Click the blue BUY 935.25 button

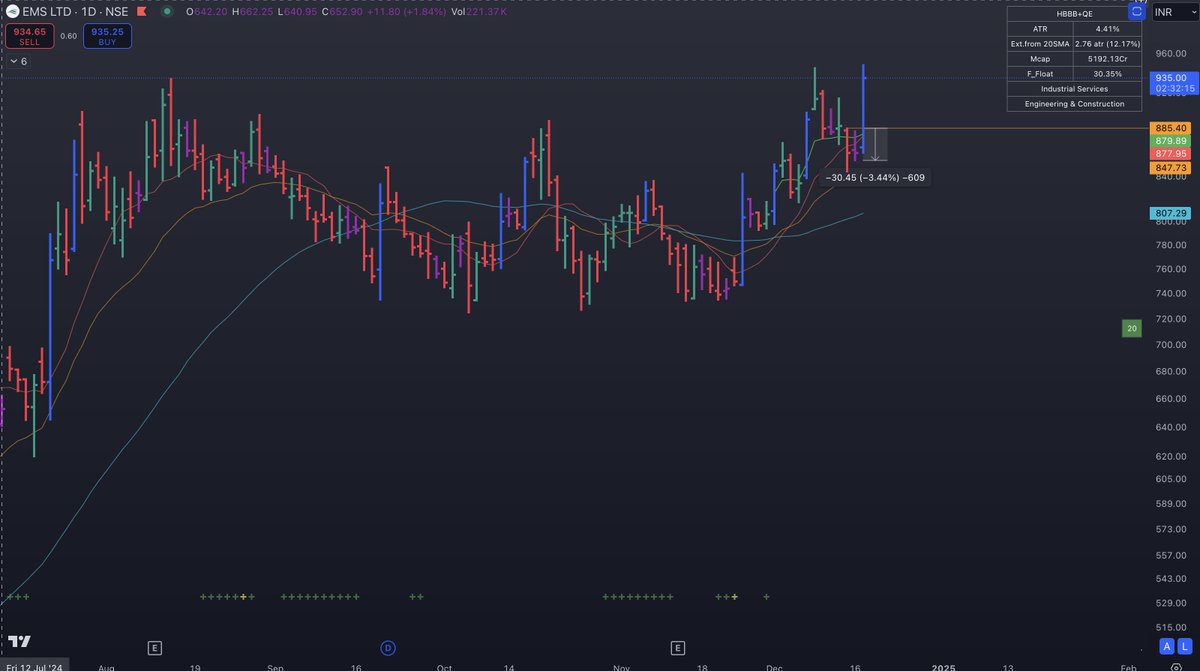click(107, 36)
